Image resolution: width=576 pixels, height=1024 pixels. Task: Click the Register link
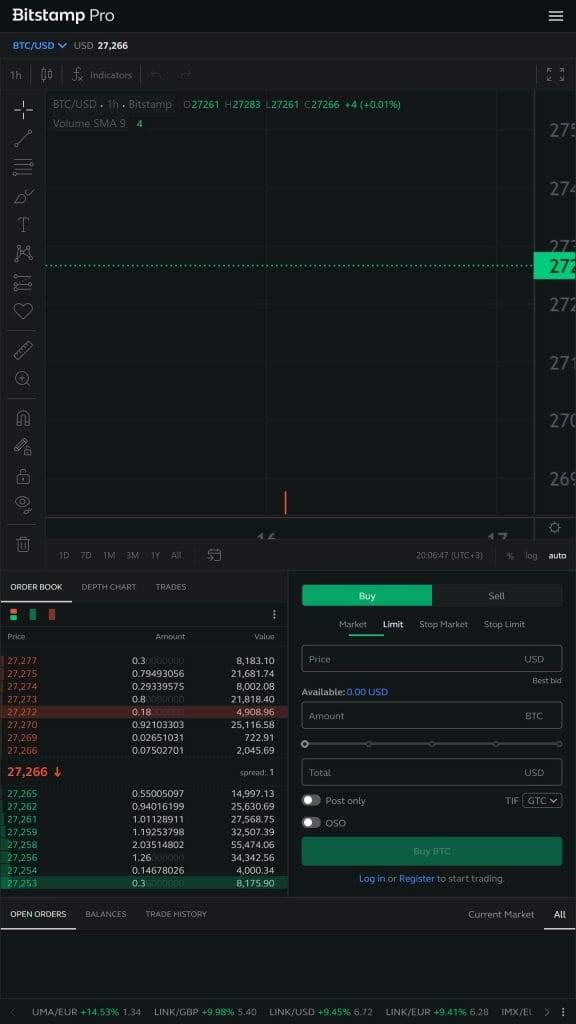[x=417, y=878]
